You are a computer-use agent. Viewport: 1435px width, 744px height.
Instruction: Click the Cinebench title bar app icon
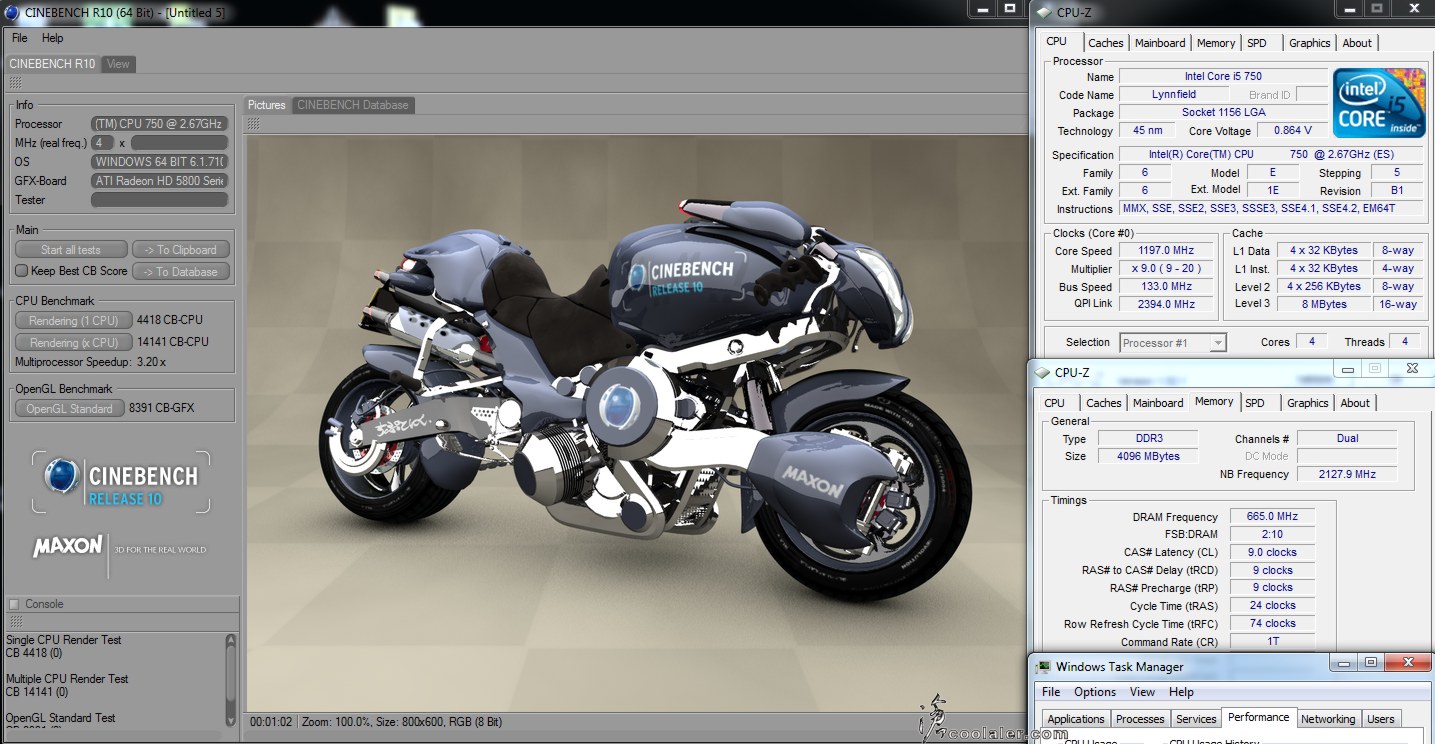click(11, 11)
